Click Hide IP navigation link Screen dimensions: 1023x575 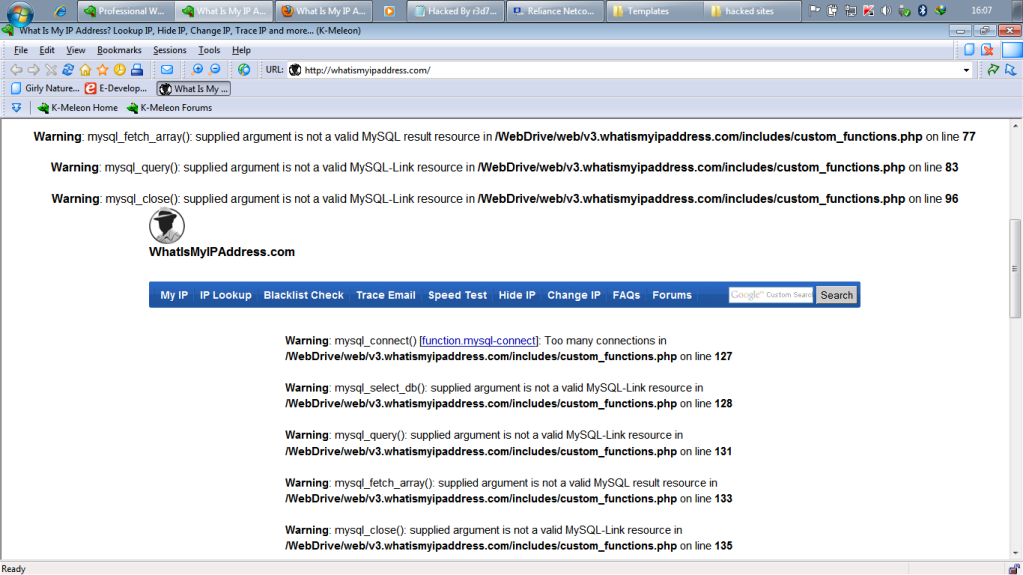pos(517,295)
